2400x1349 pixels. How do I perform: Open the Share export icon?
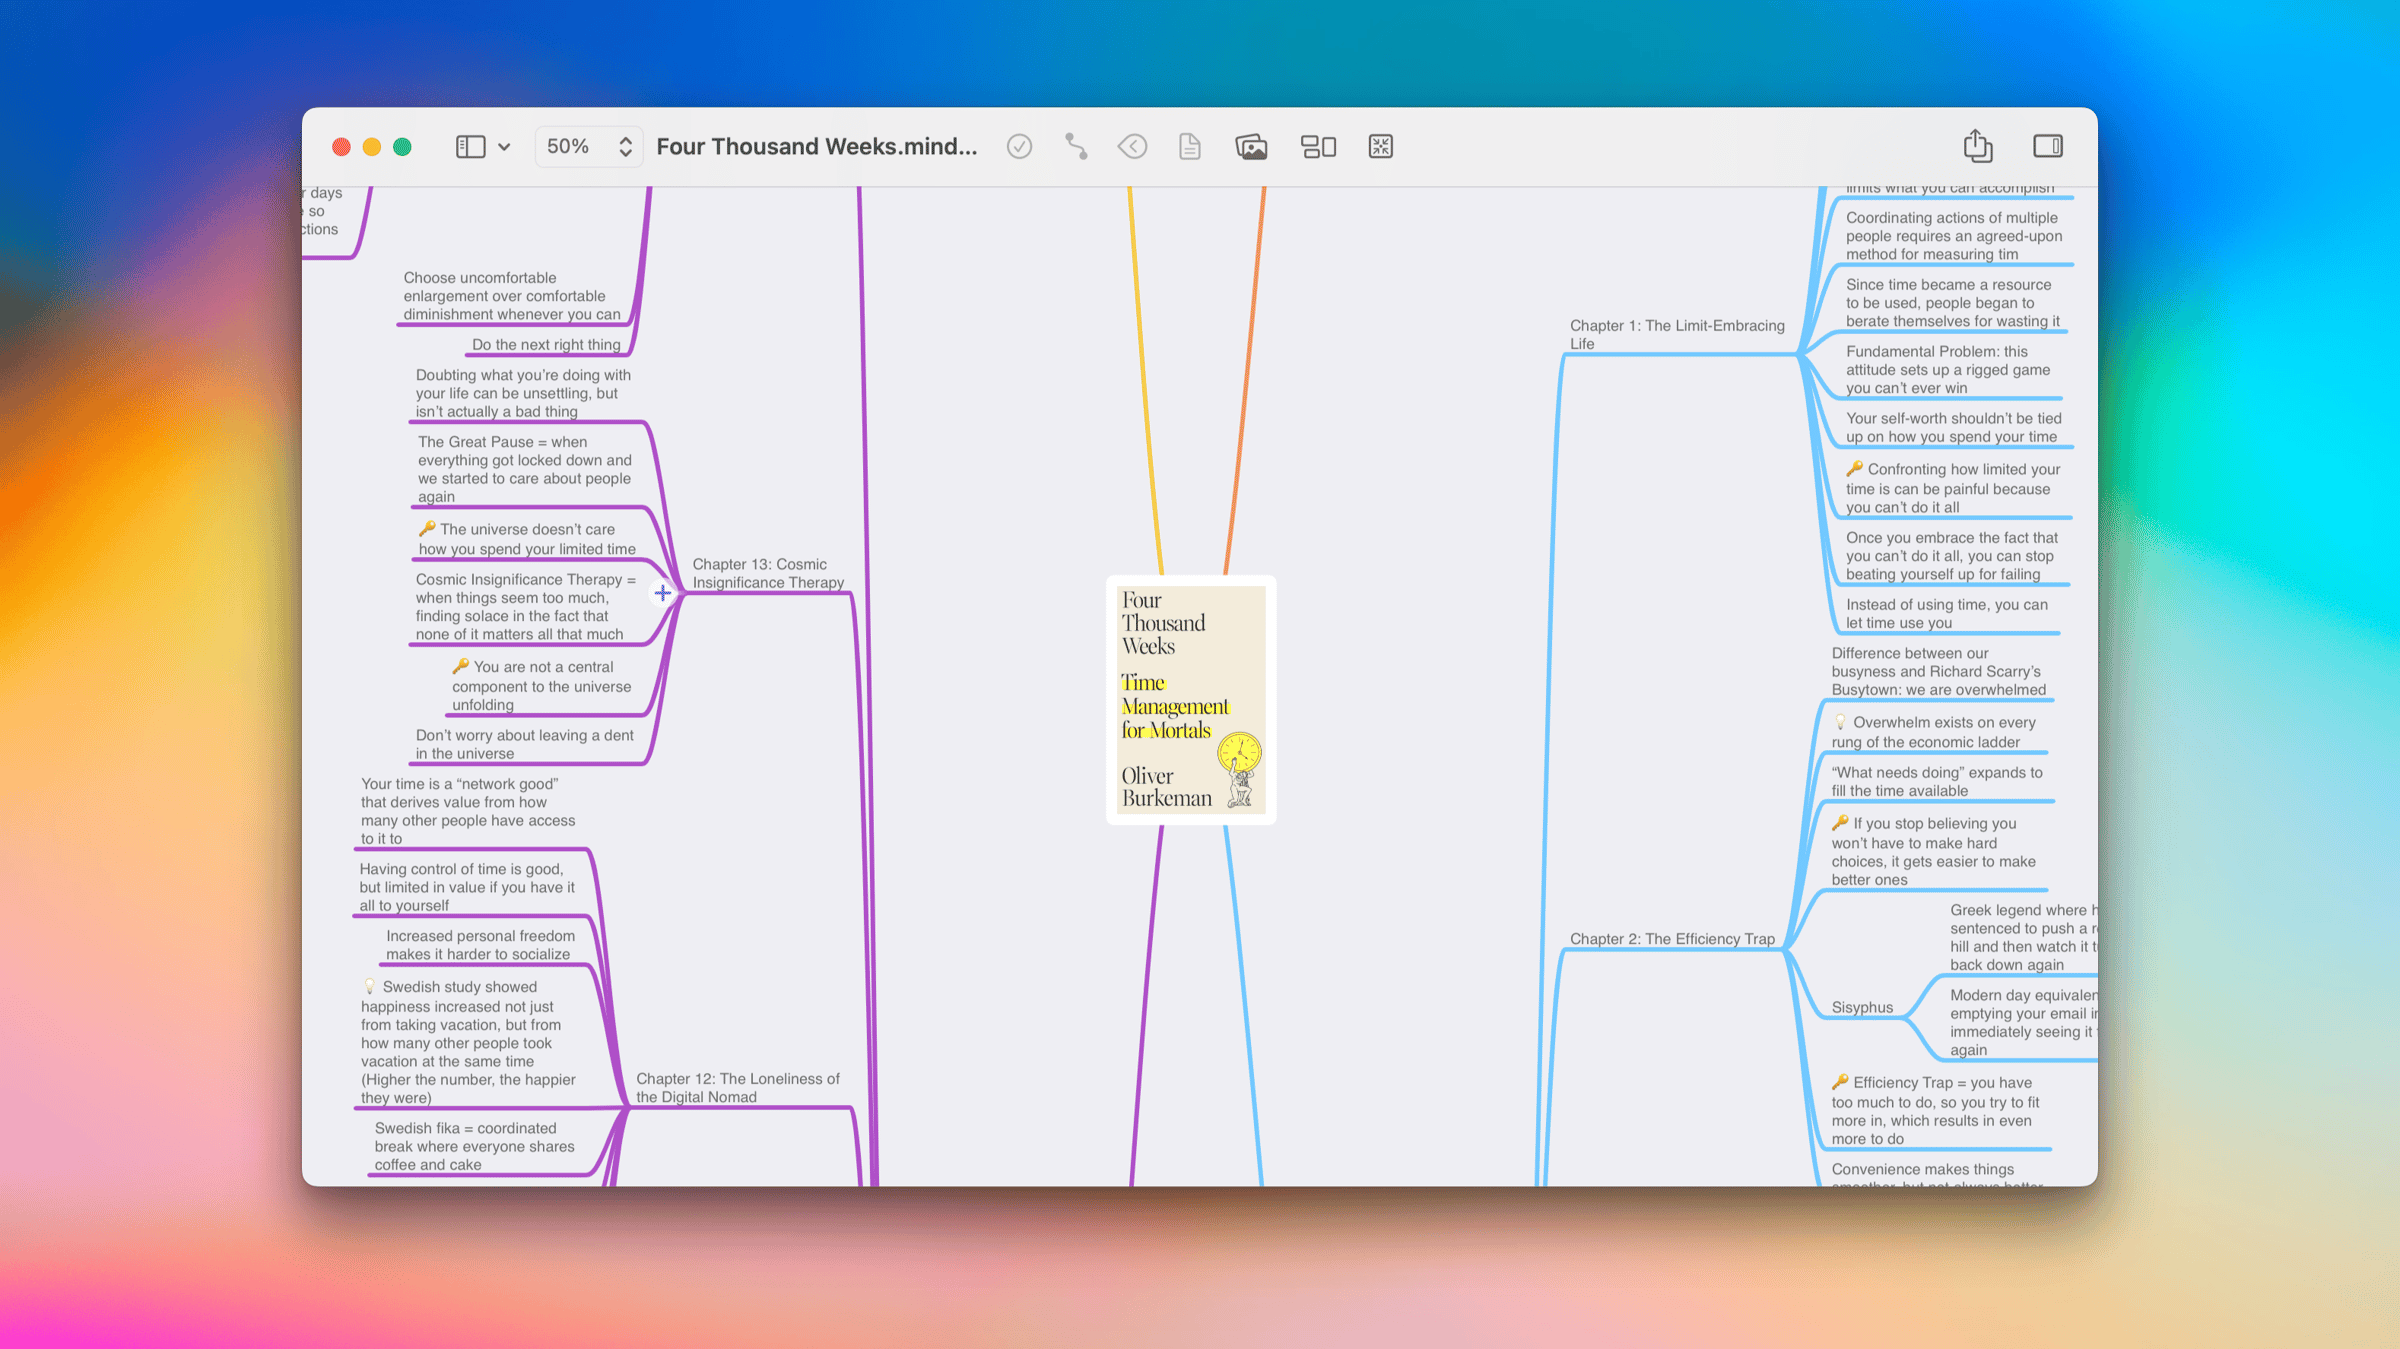pyautogui.click(x=1977, y=145)
